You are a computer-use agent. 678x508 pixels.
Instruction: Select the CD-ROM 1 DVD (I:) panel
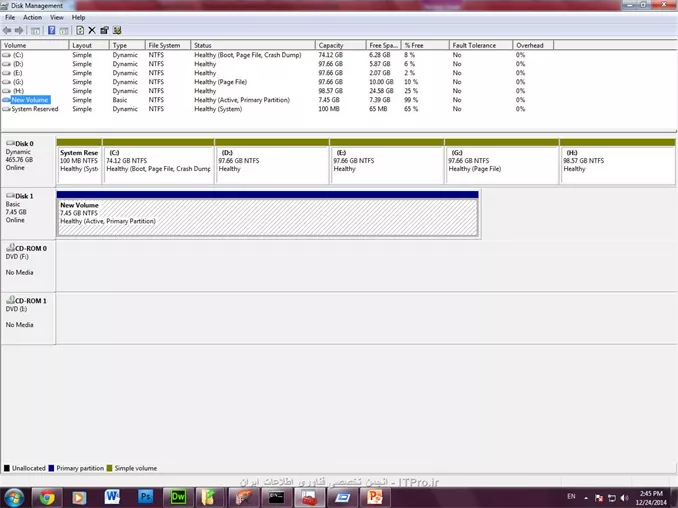click(x=28, y=319)
